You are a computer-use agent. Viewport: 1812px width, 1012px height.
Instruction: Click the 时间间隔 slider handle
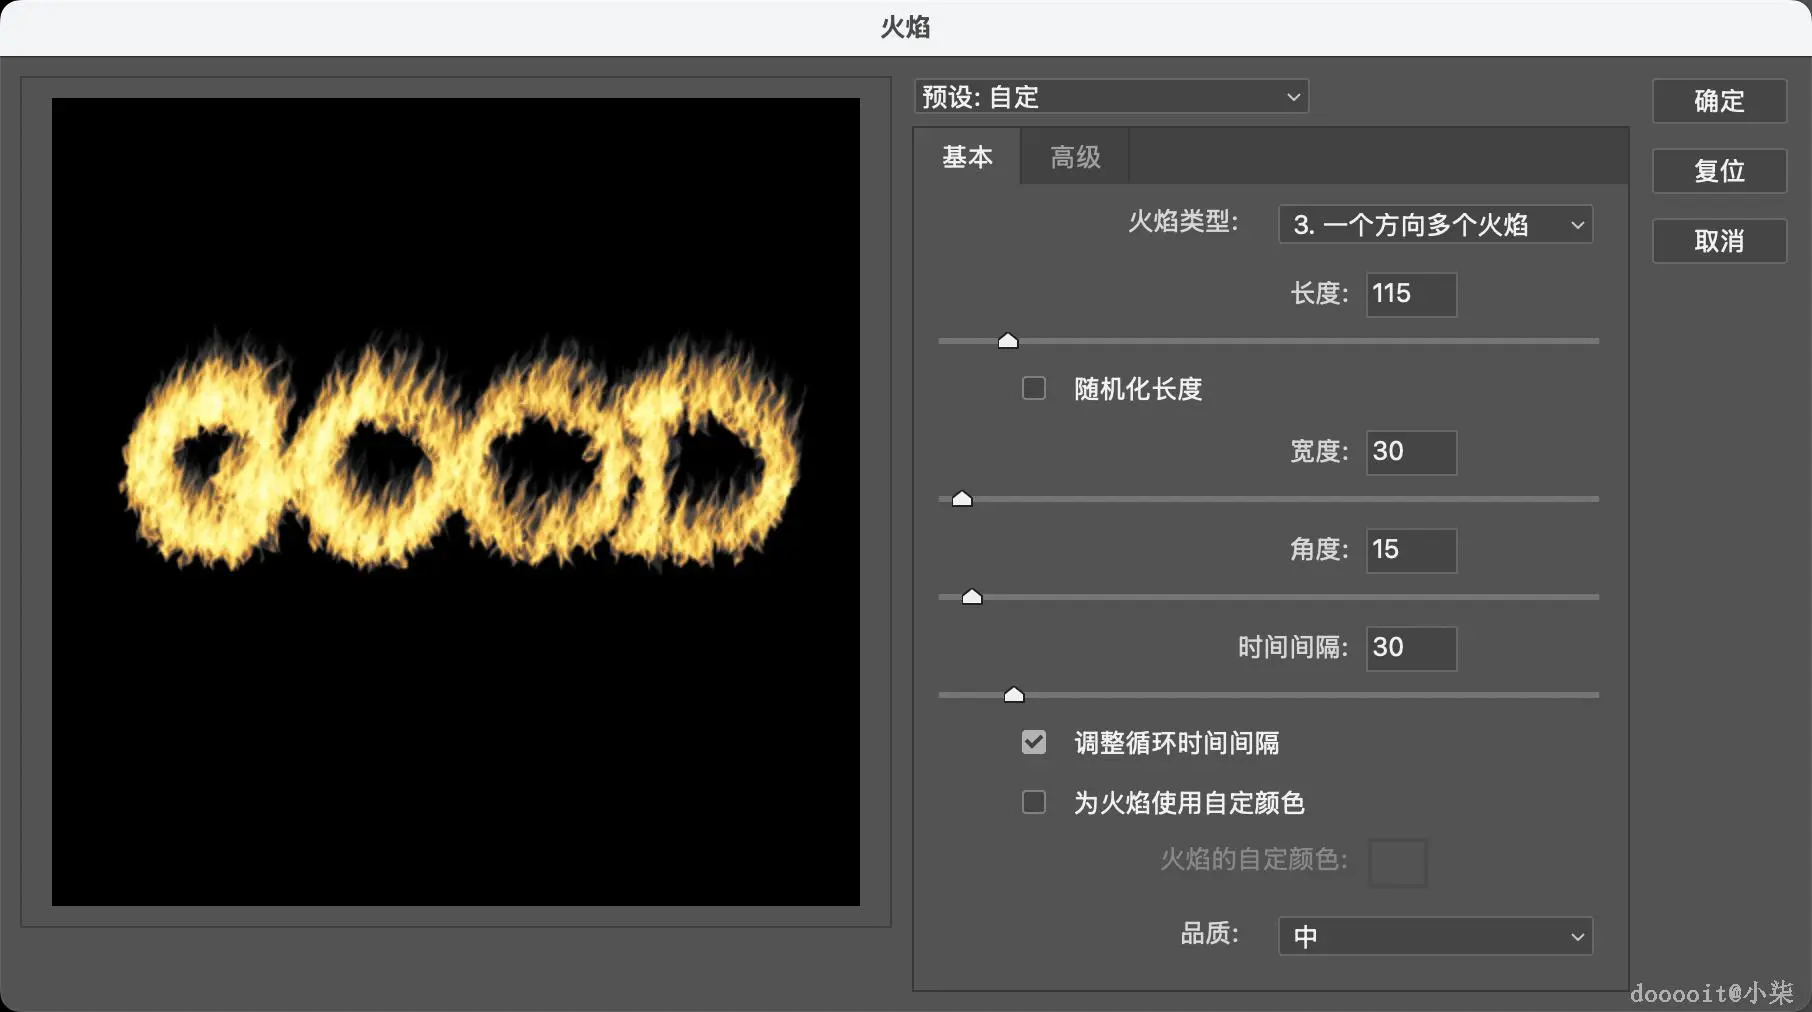point(1013,694)
